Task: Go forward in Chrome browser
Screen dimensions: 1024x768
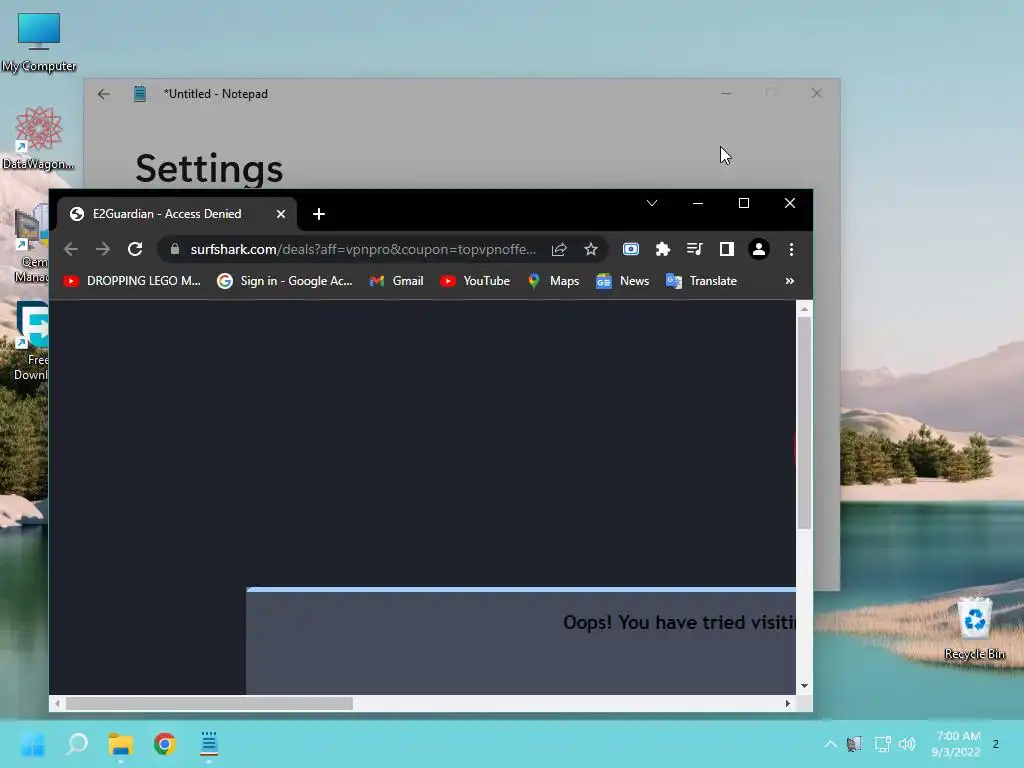Action: point(103,249)
